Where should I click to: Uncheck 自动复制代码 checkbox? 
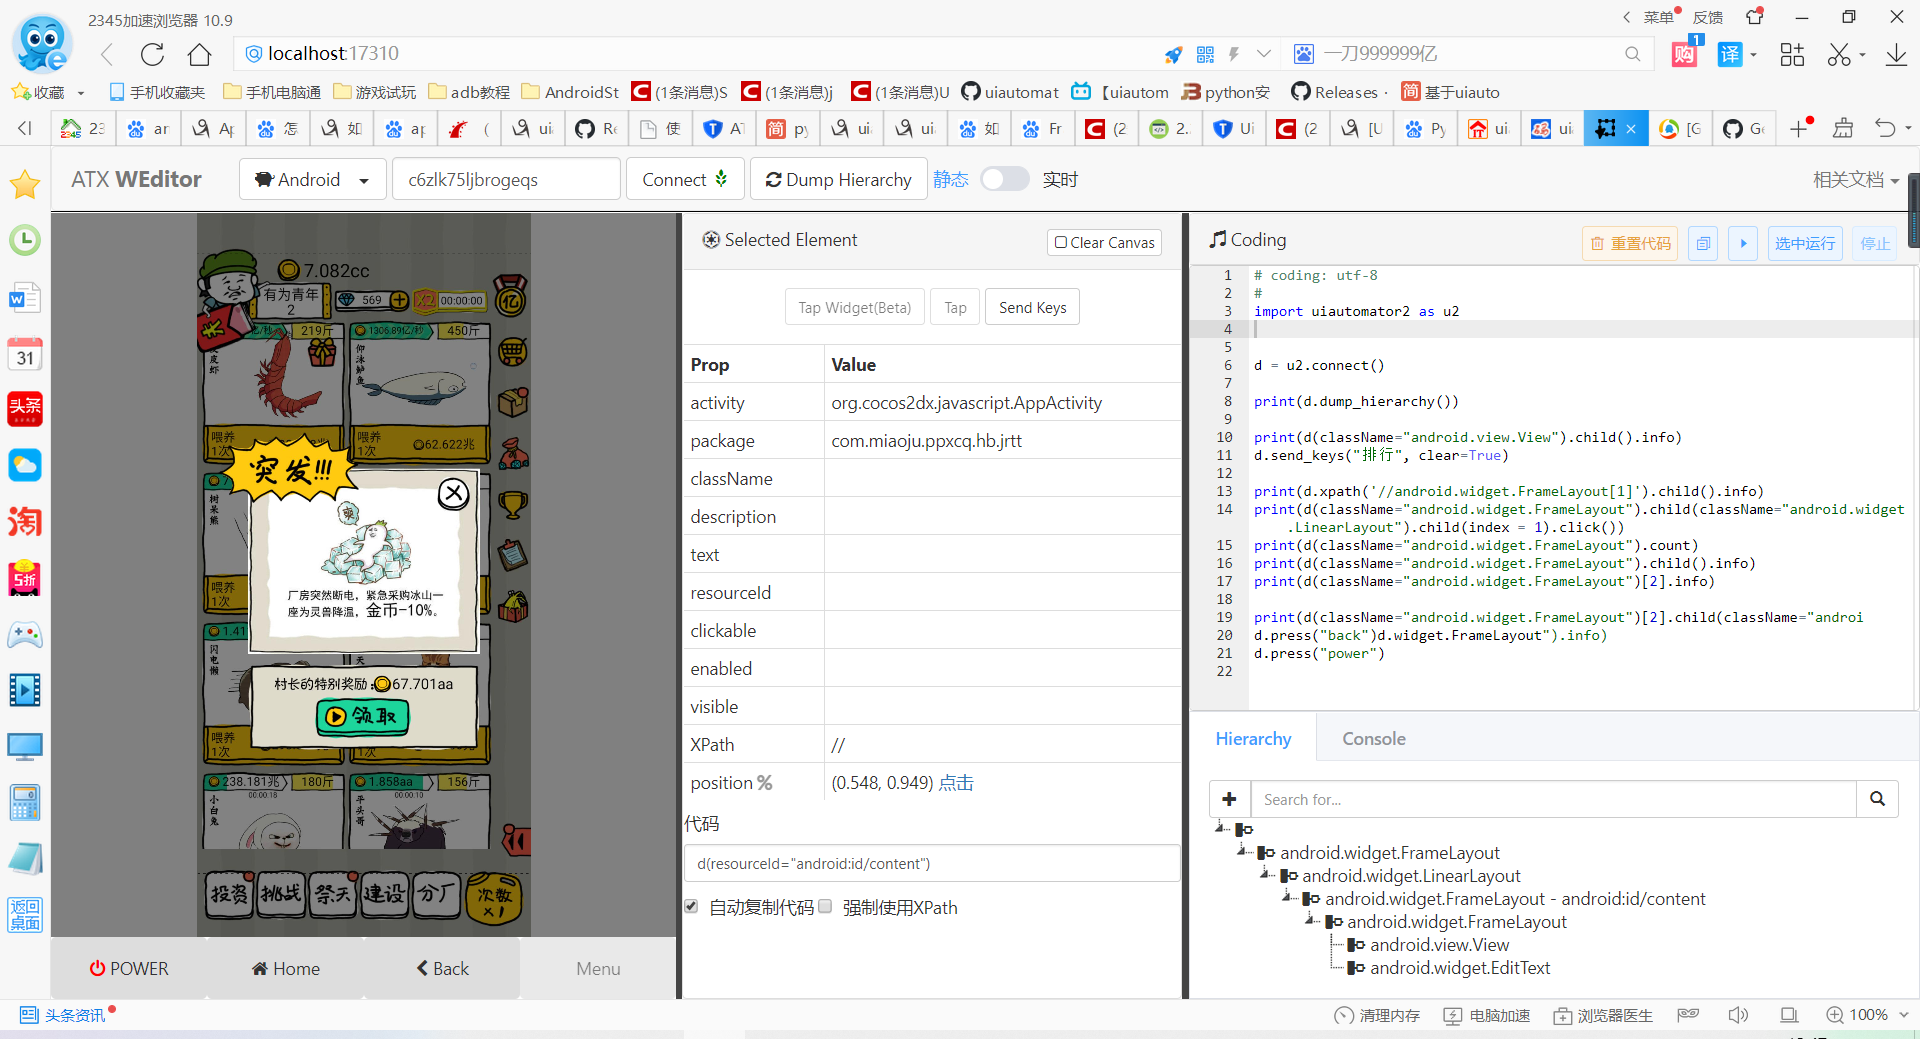click(691, 906)
